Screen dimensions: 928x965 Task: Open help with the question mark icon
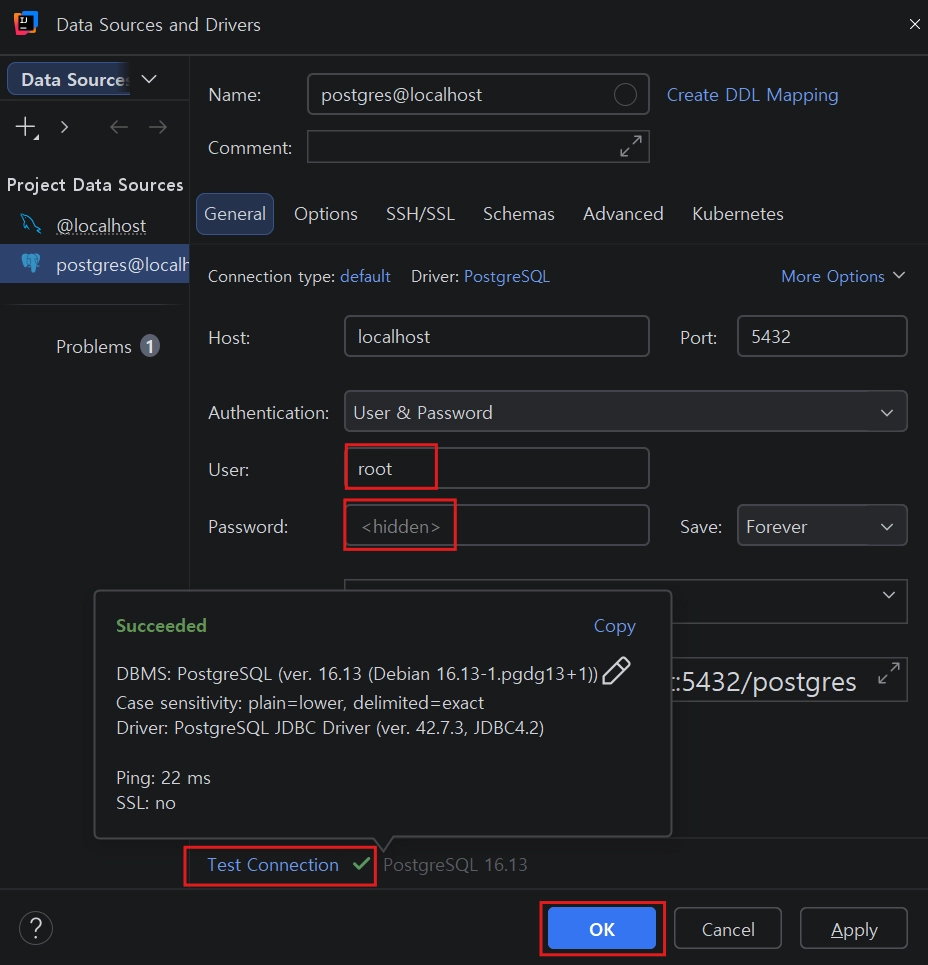(36, 928)
